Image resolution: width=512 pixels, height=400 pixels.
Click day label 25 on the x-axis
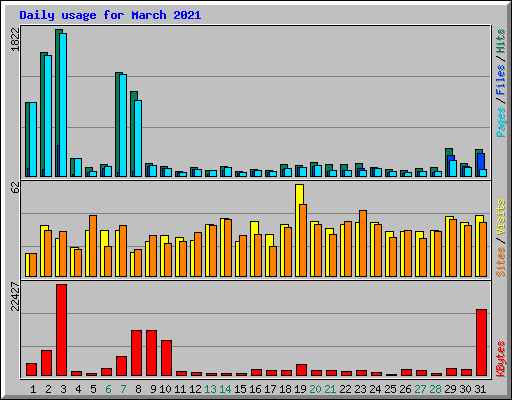(x=390, y=389)
